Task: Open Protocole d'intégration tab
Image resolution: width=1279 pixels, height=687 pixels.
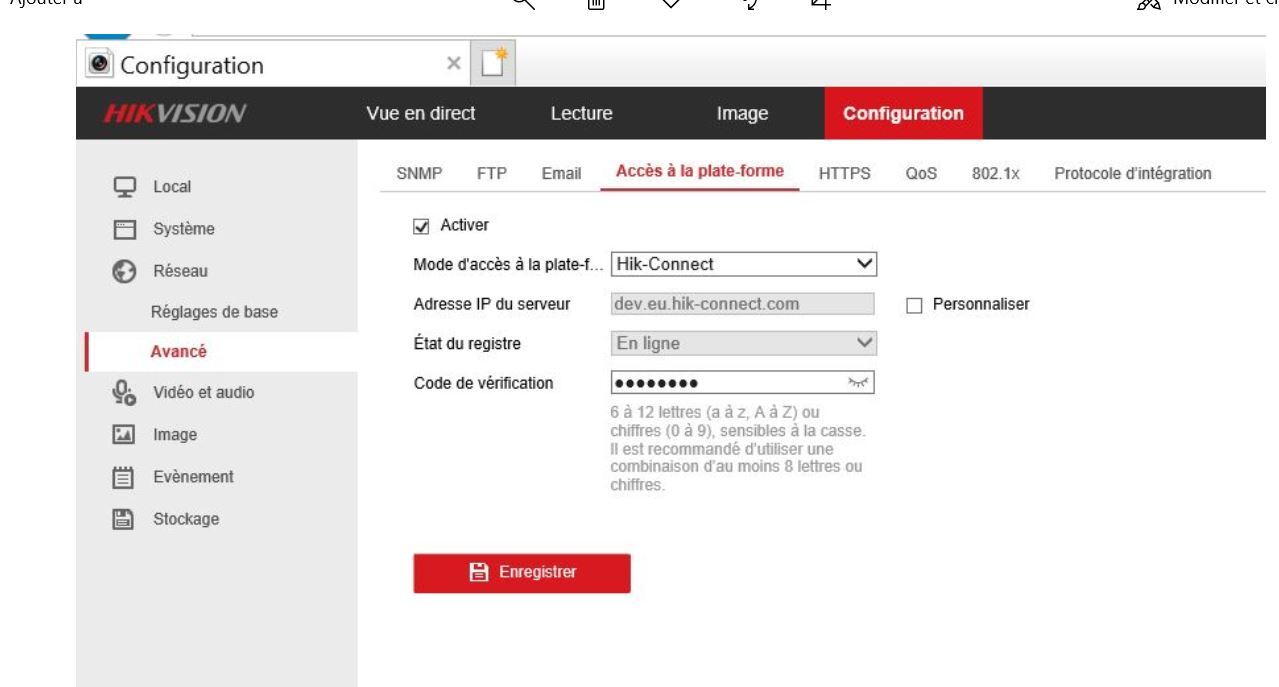Action: pyautogui.click(x=1133, y=174)
